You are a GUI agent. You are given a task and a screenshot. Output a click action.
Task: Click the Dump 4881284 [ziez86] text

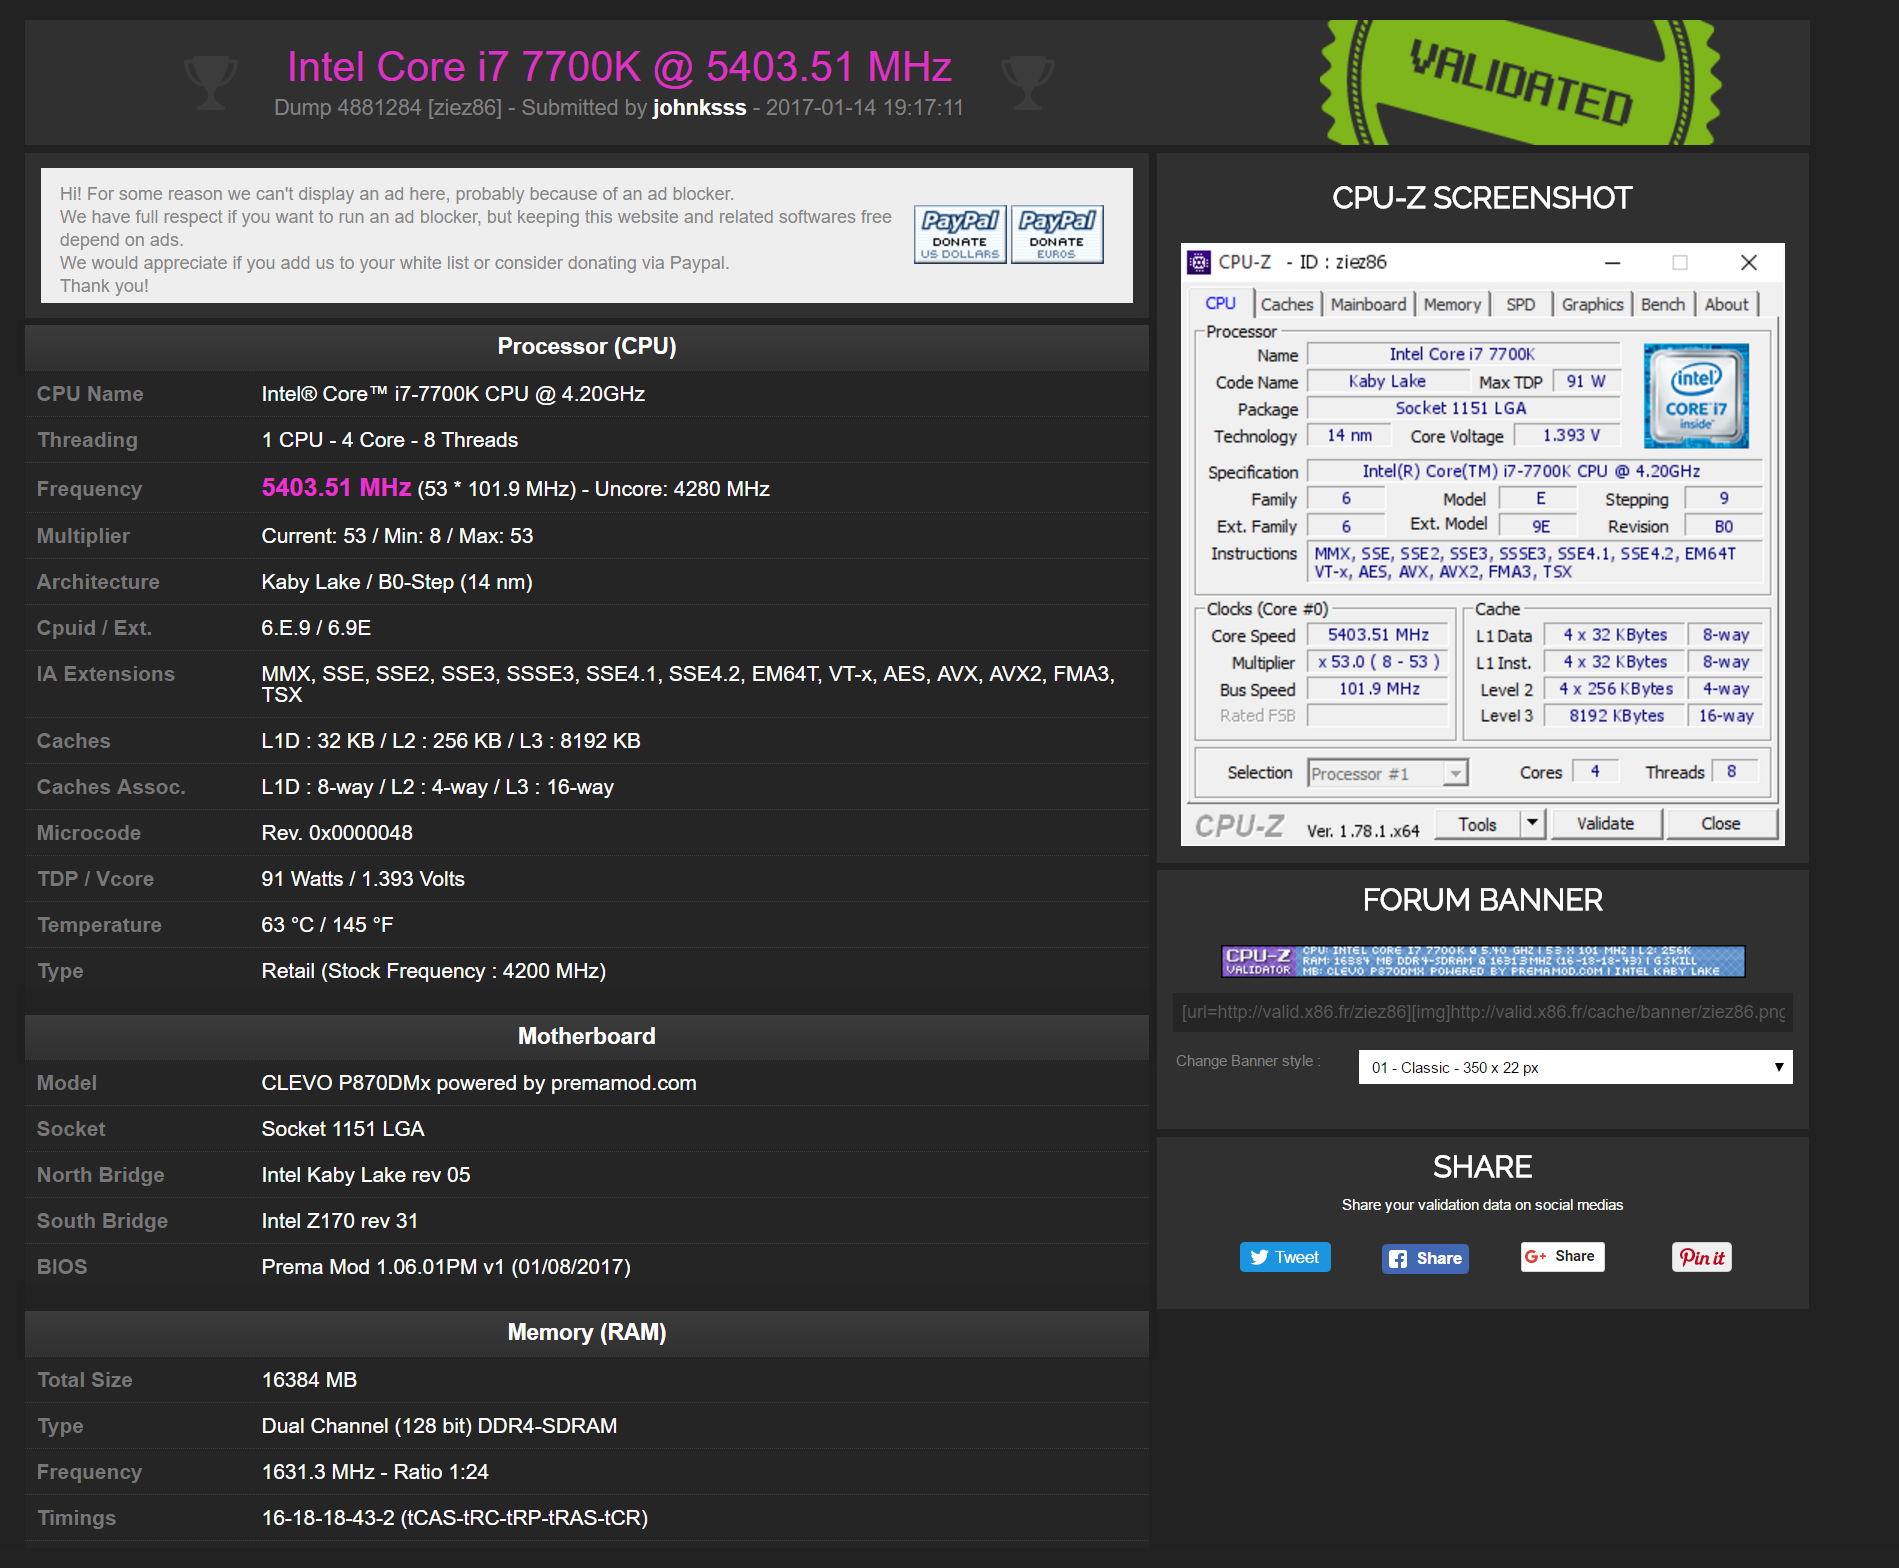click(388, 108)
